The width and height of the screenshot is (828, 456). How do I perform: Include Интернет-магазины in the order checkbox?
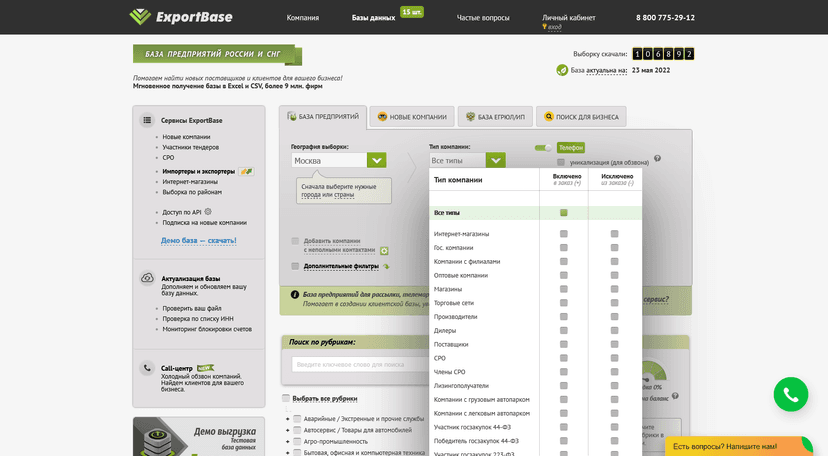(563, 234)
